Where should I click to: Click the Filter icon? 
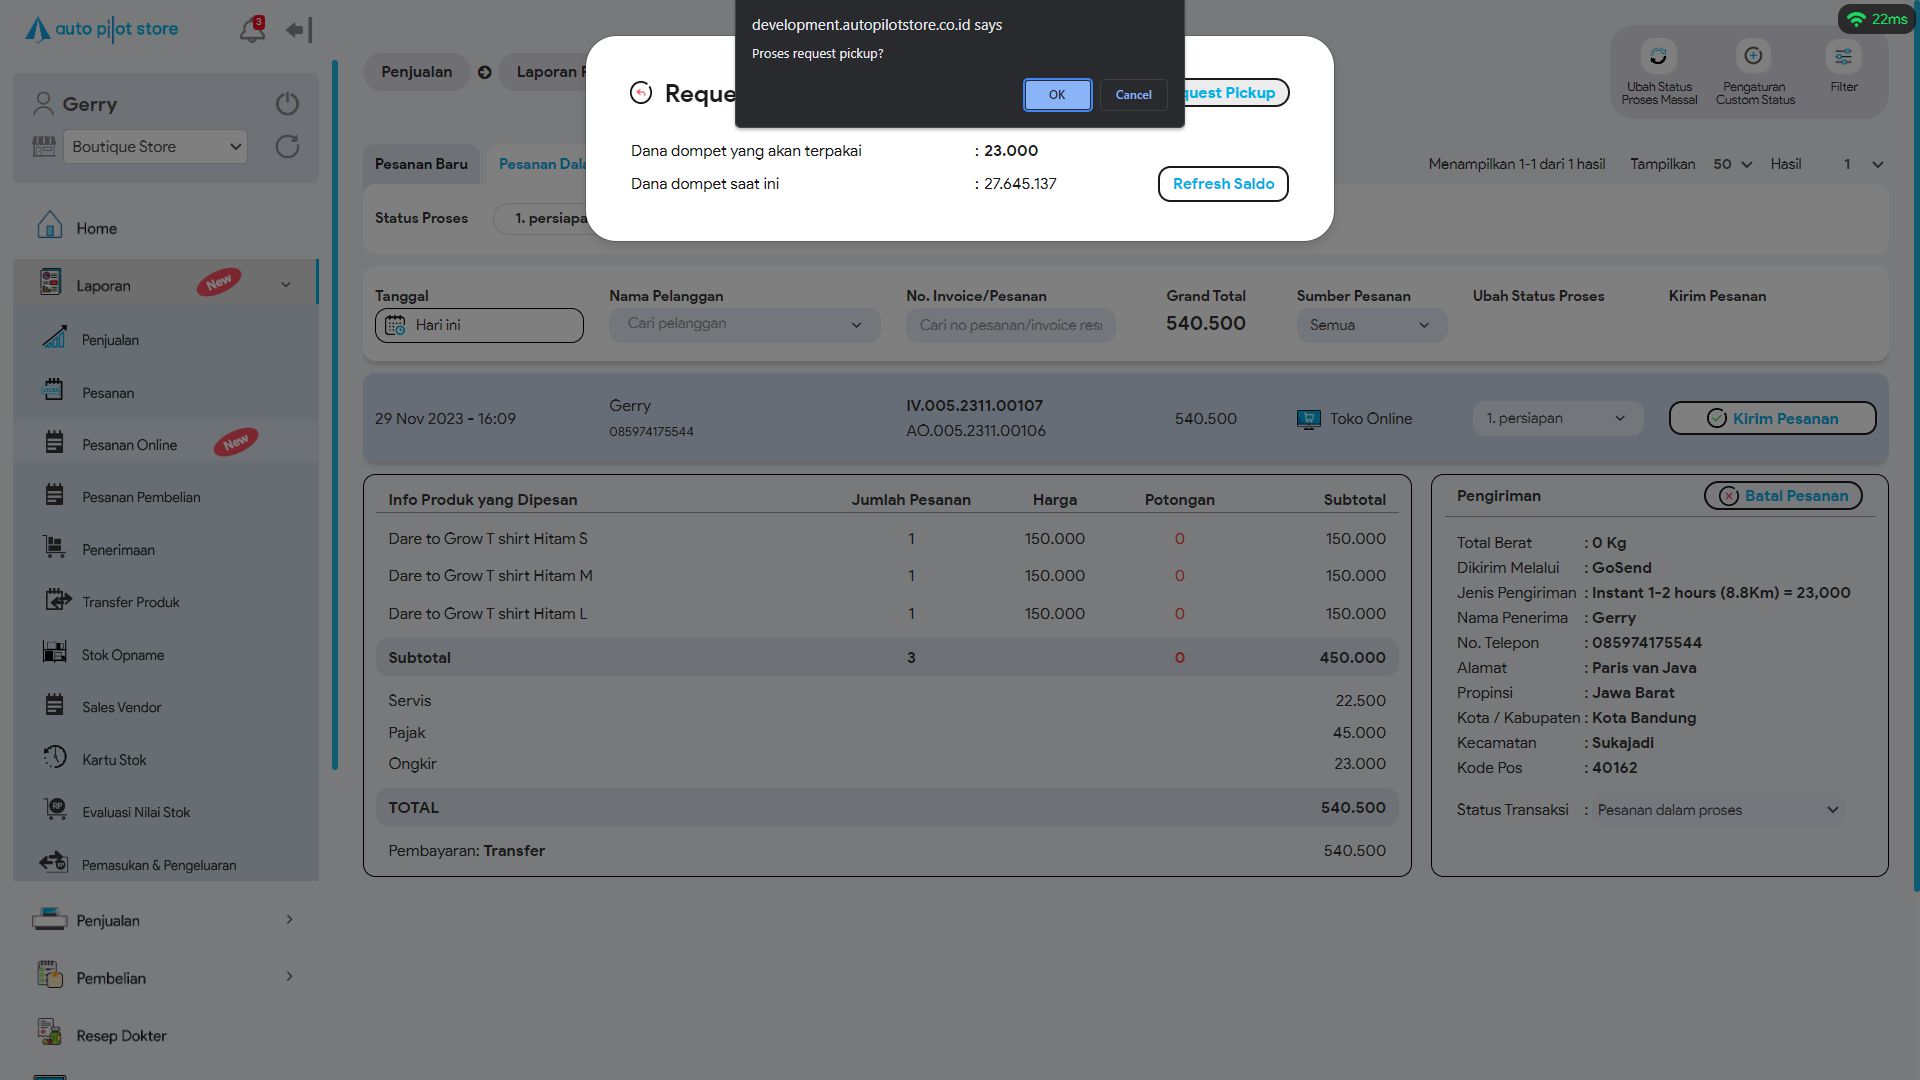pyautogui.click(x=1843, y=57)
